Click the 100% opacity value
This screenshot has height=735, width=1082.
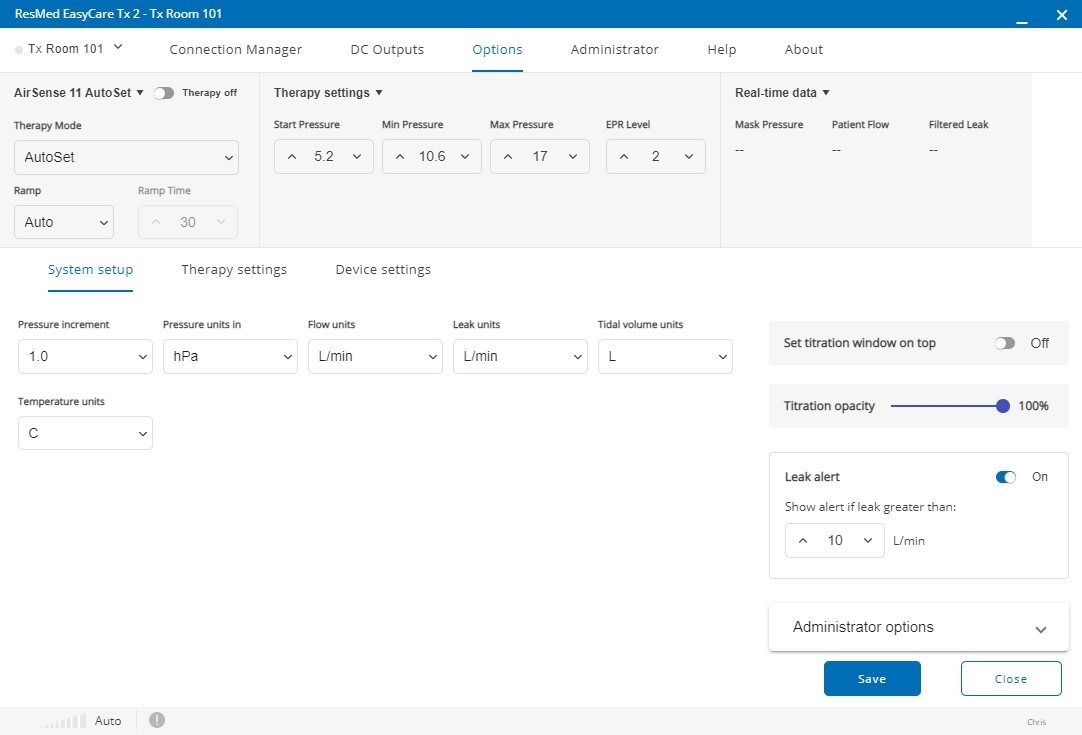click(x=1034, y=406)
